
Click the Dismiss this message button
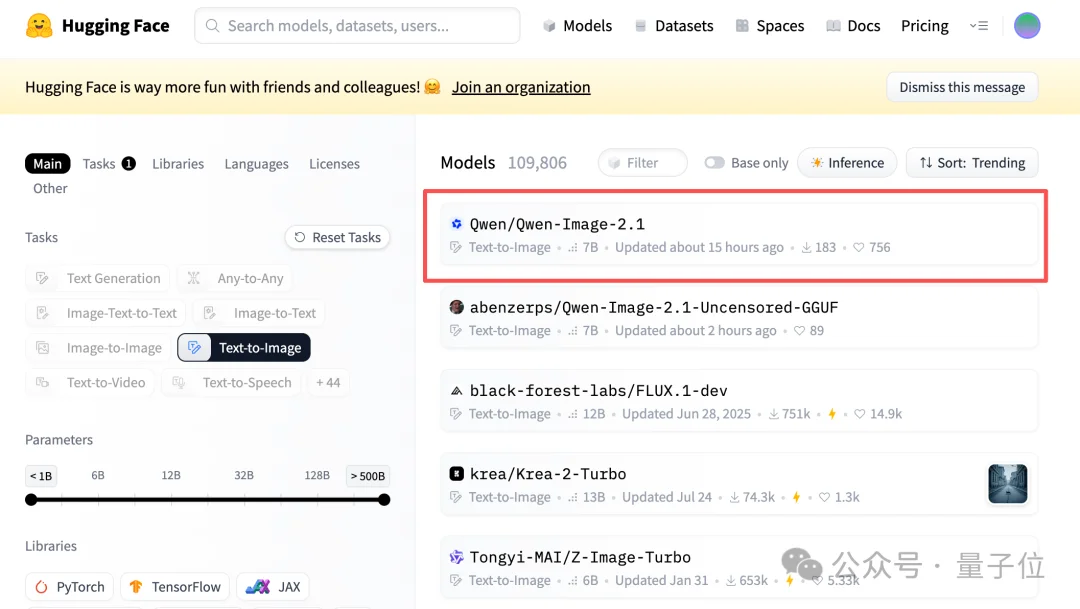[x=962, y=87]
